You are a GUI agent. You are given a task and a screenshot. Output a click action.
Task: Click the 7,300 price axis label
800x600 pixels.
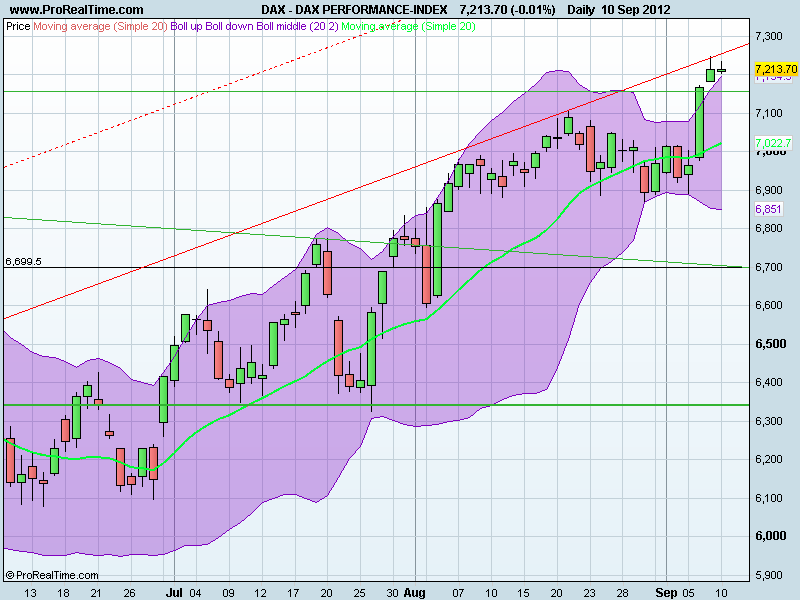point(768,36)
